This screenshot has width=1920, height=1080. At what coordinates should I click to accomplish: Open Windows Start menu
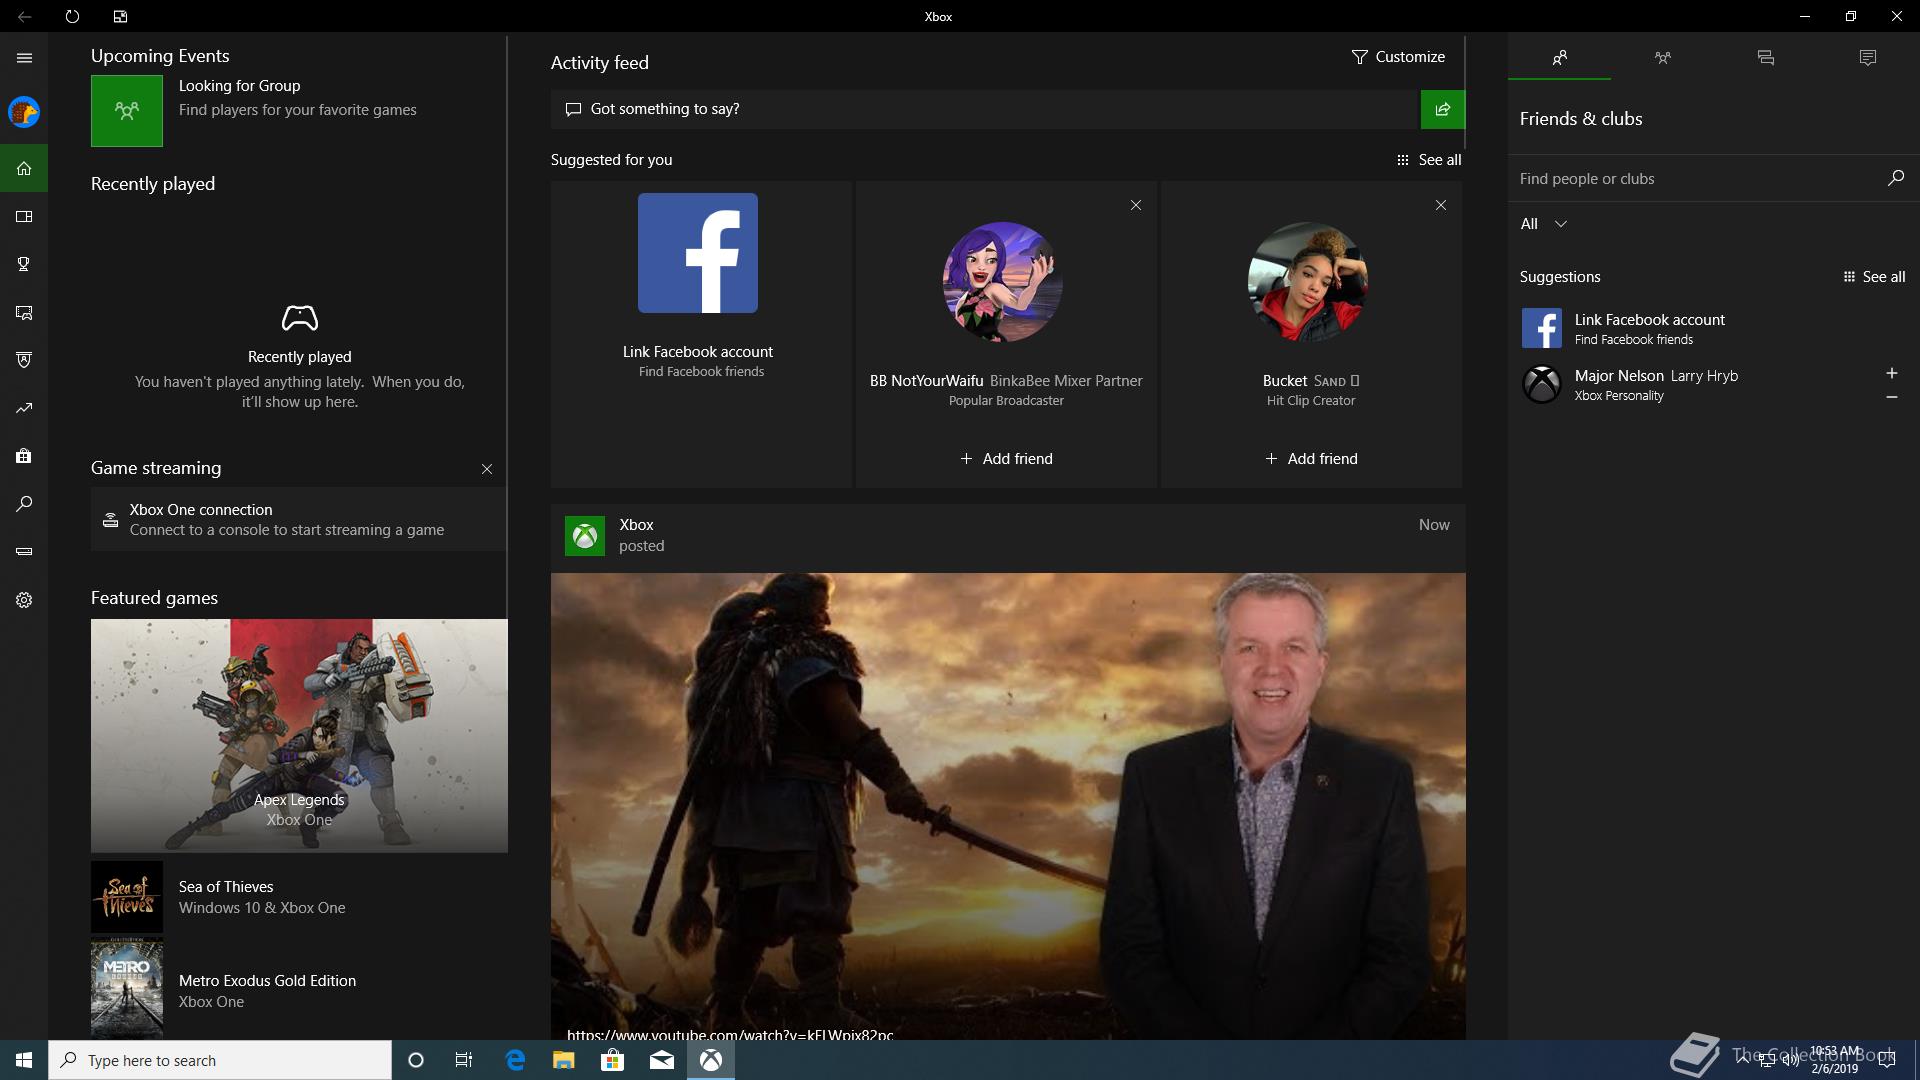point(24,1060)
